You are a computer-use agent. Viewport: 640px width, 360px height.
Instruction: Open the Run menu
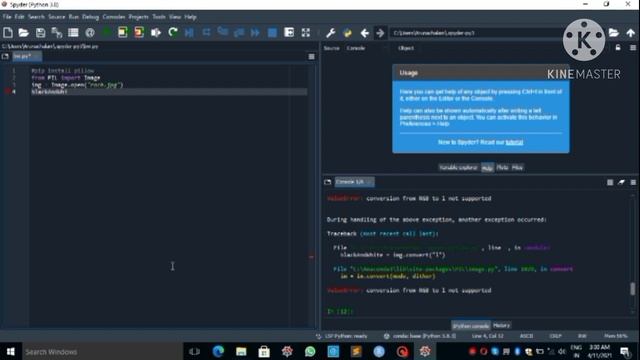(x=73, y=17)
